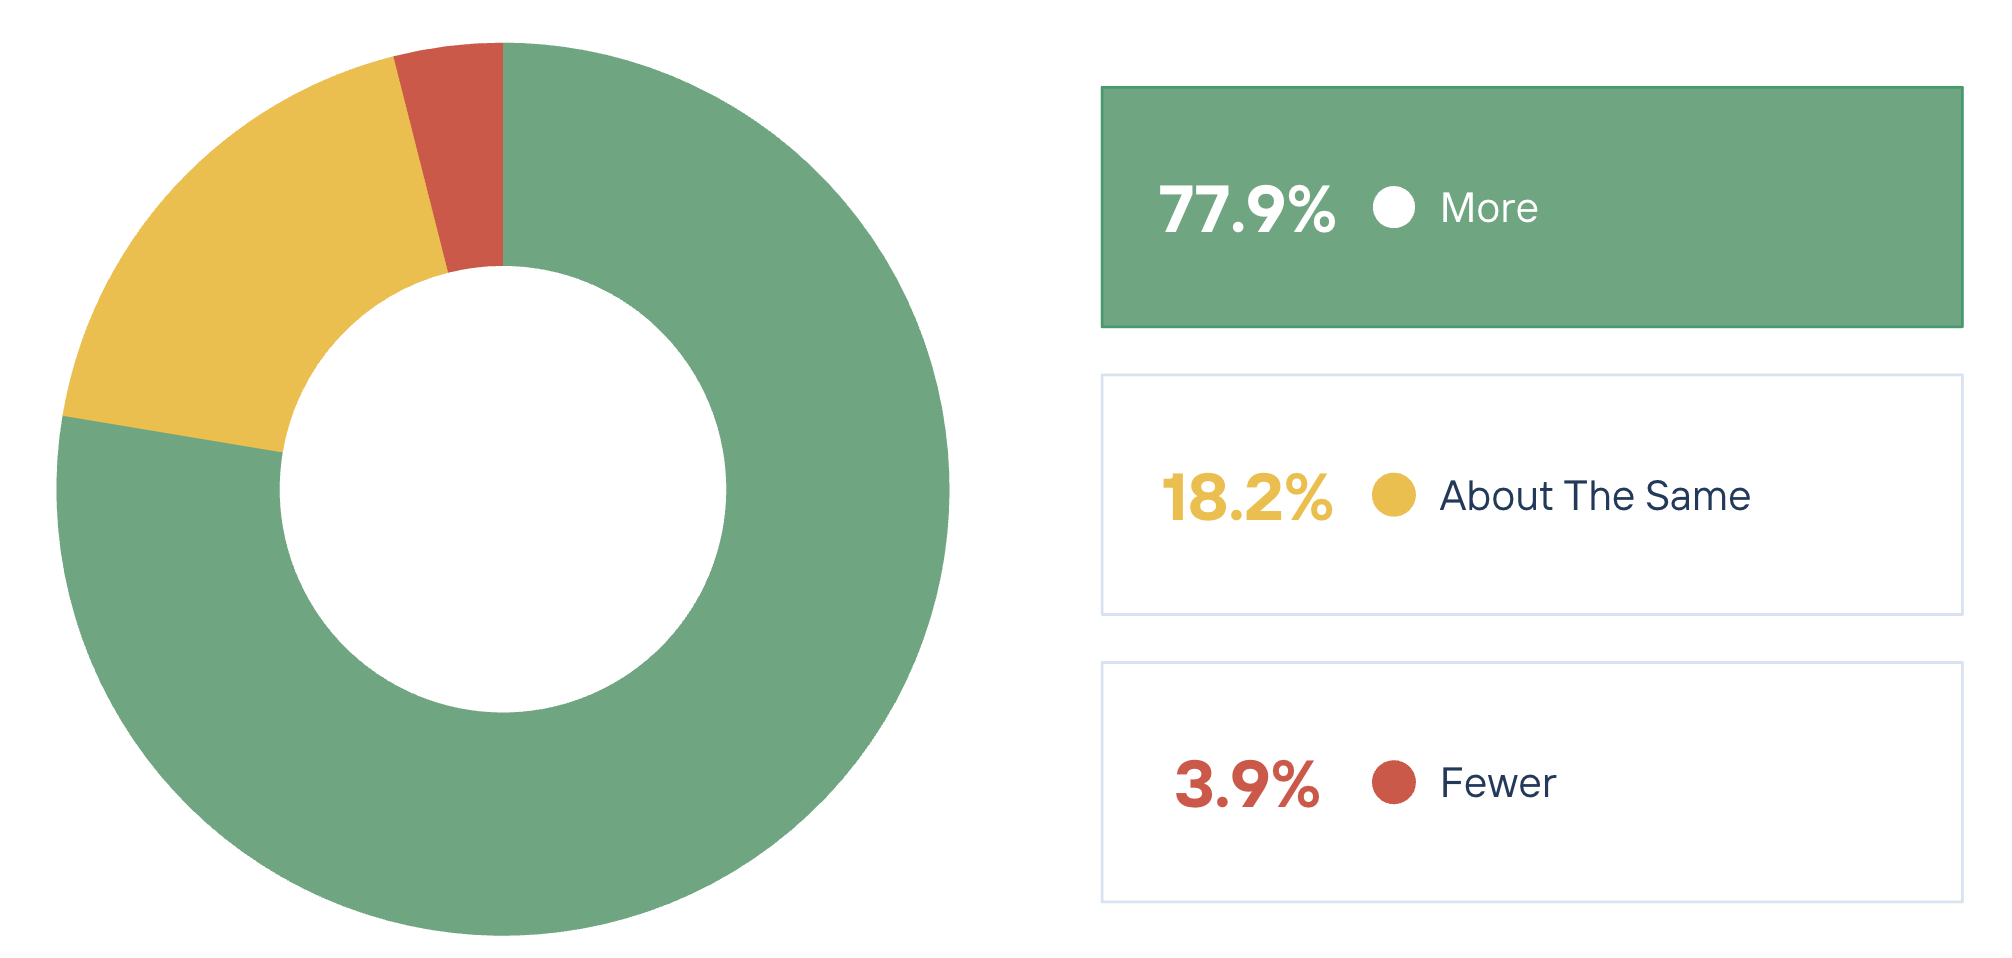Click the yellow dot beside About The Same
2012x958 pixels.
(1393, 495)
